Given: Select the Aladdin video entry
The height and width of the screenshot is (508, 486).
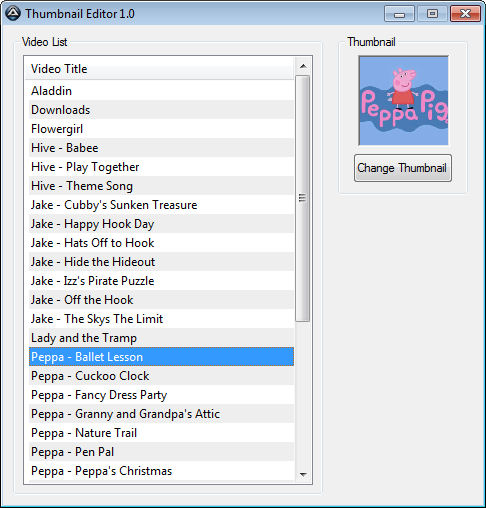Looking at the screenshot, I should click(161, 91).
